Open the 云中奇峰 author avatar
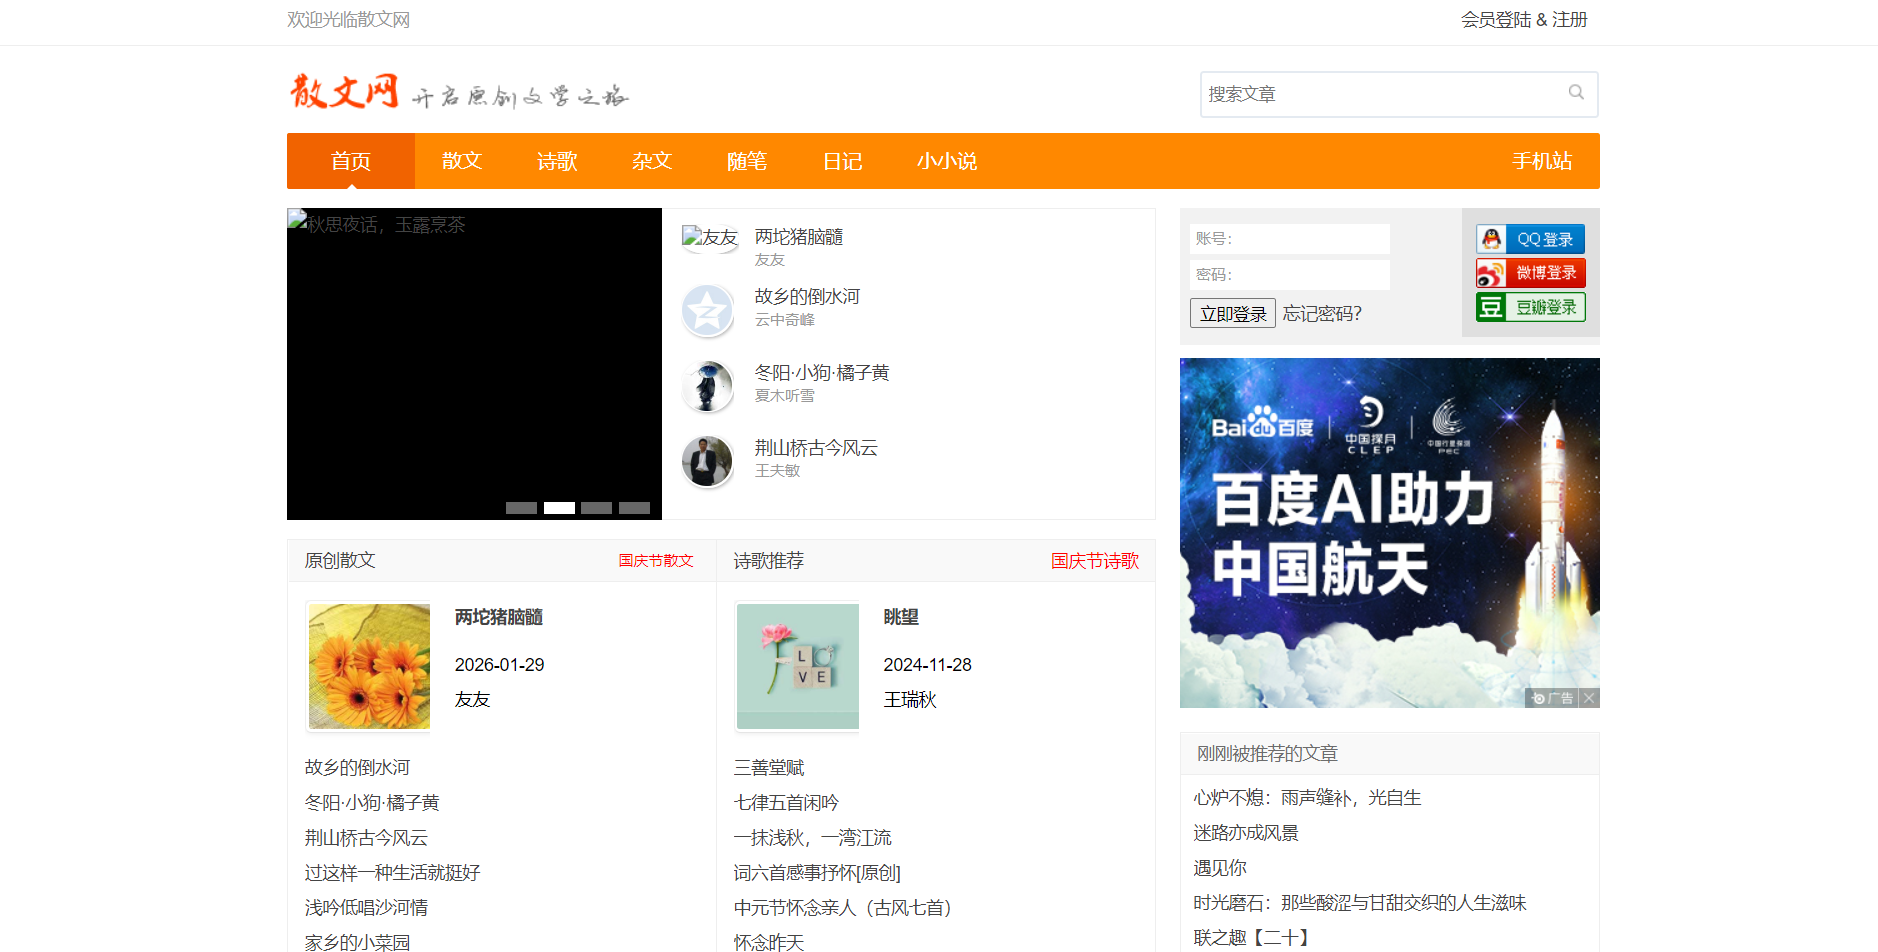The width and height of the screenshot is (1878, 952). click(x=707, y=310)
